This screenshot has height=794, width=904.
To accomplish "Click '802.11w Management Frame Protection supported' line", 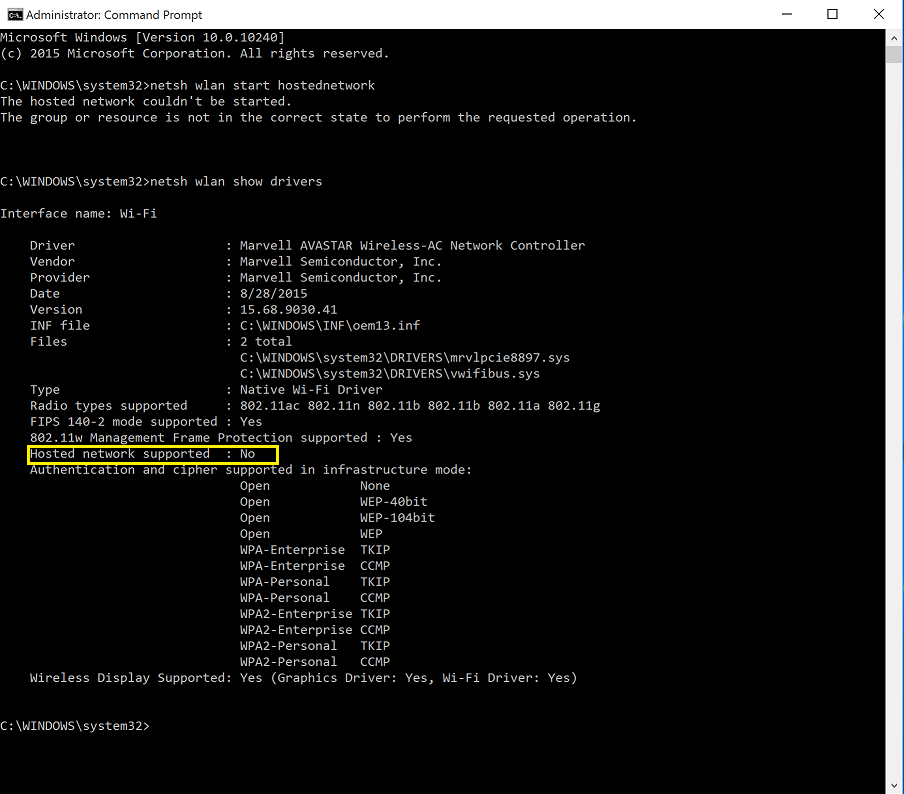I will (221, 438).
